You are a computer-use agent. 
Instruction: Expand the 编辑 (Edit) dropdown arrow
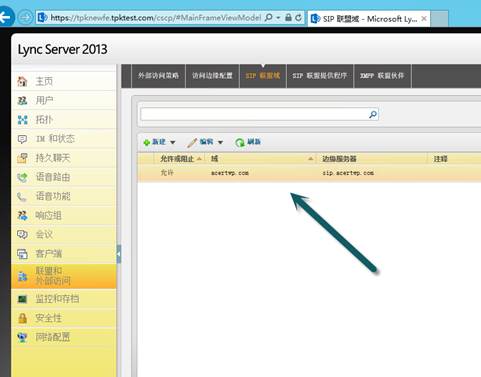220,142
